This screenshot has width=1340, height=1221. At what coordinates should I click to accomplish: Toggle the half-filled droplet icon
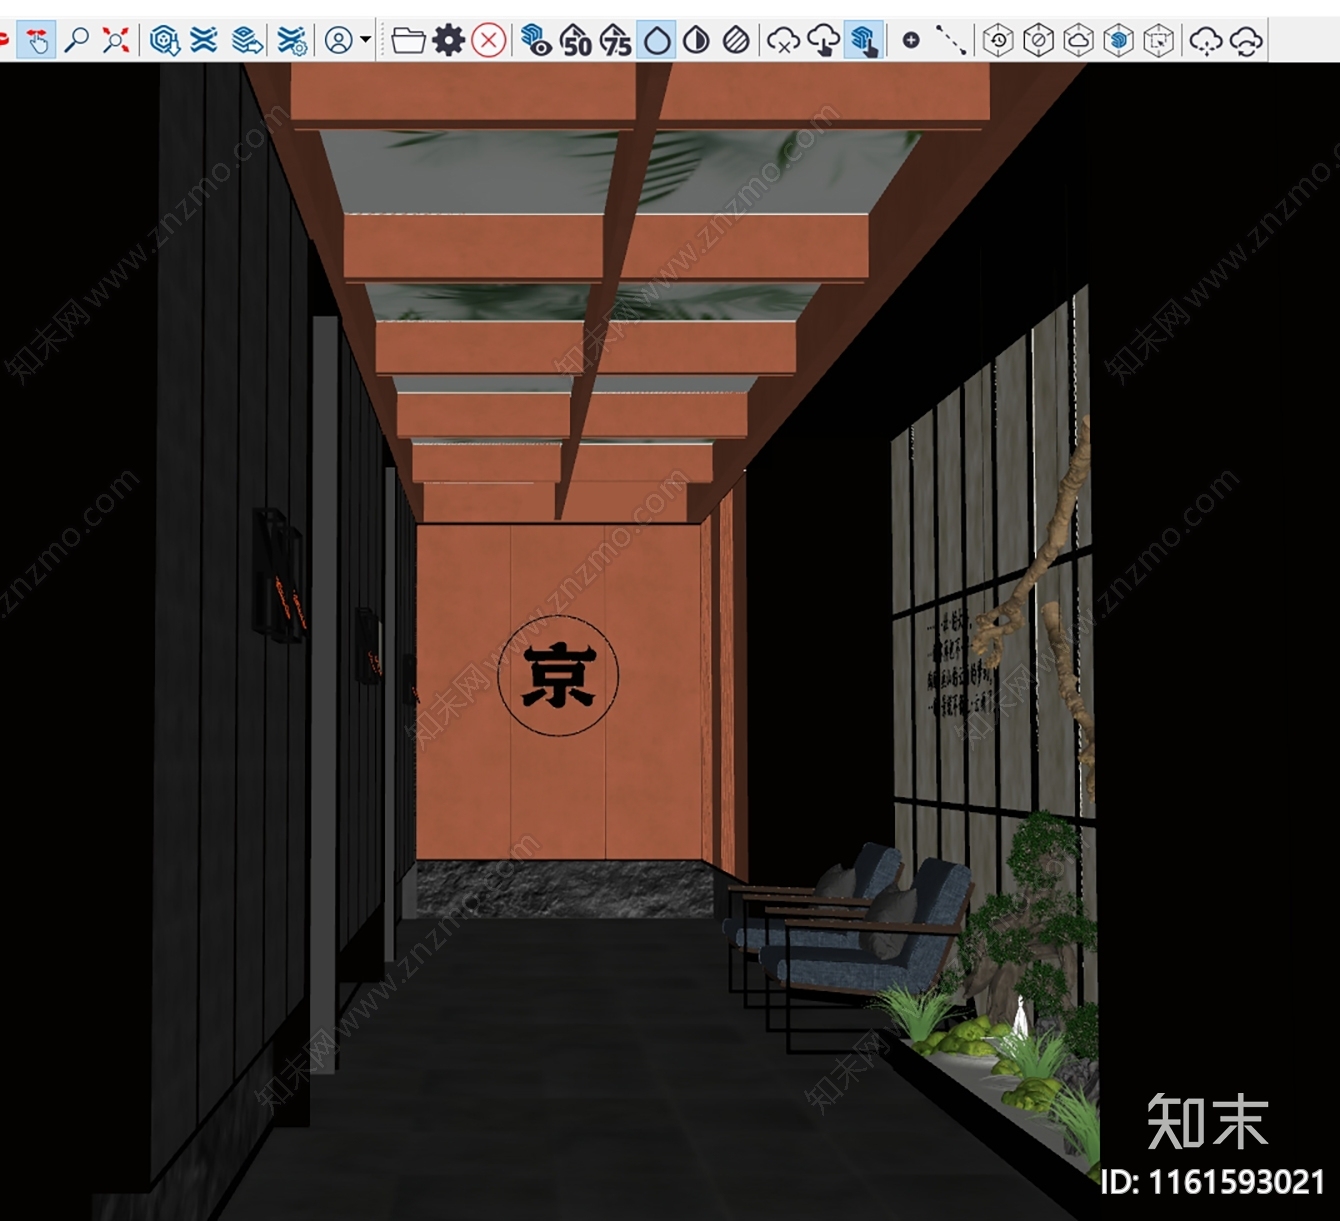[696, 40]
